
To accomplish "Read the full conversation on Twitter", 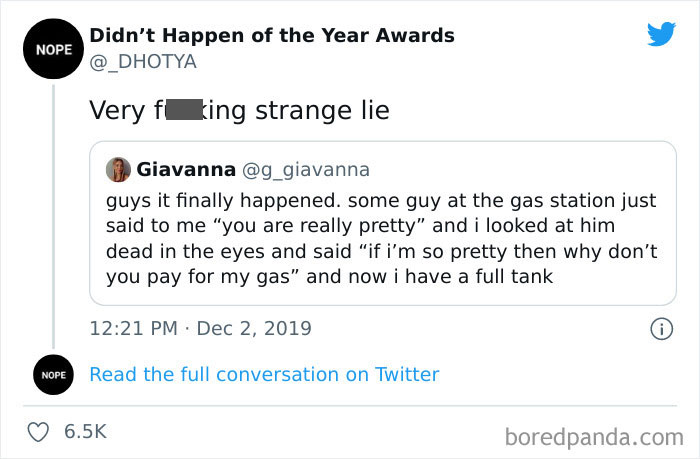I will [x=264, y=375].
